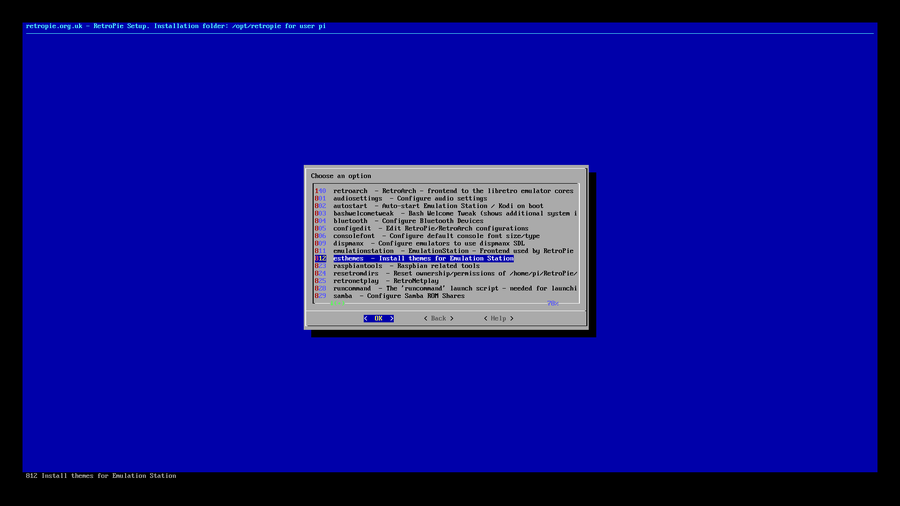Viewport: 900px width, 506px height.
Task: Select 806 consolefont option
Action: (427, 236)
